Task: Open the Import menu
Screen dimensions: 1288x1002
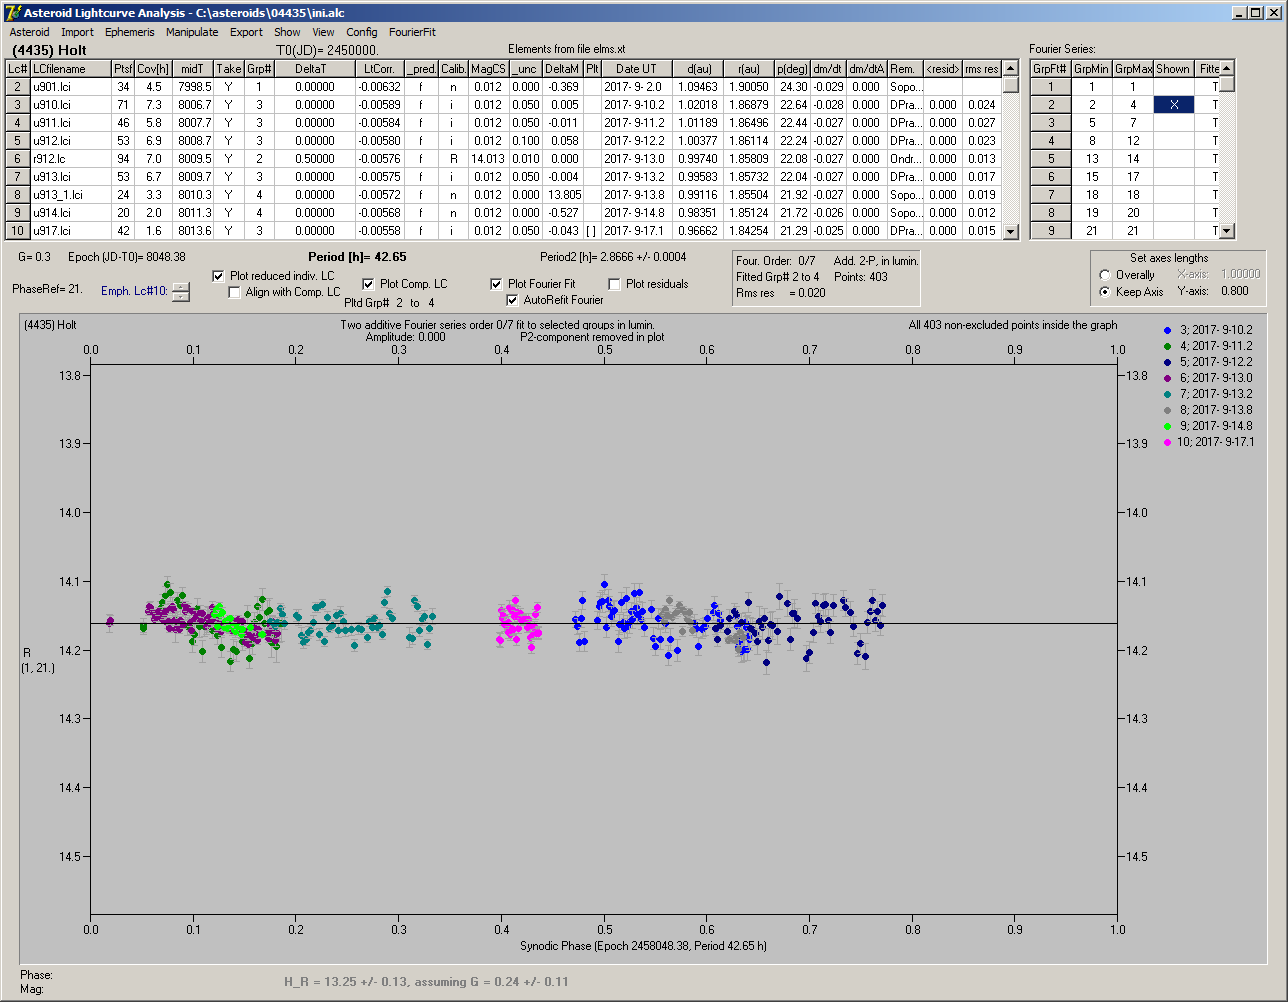Action: (77, 32)
